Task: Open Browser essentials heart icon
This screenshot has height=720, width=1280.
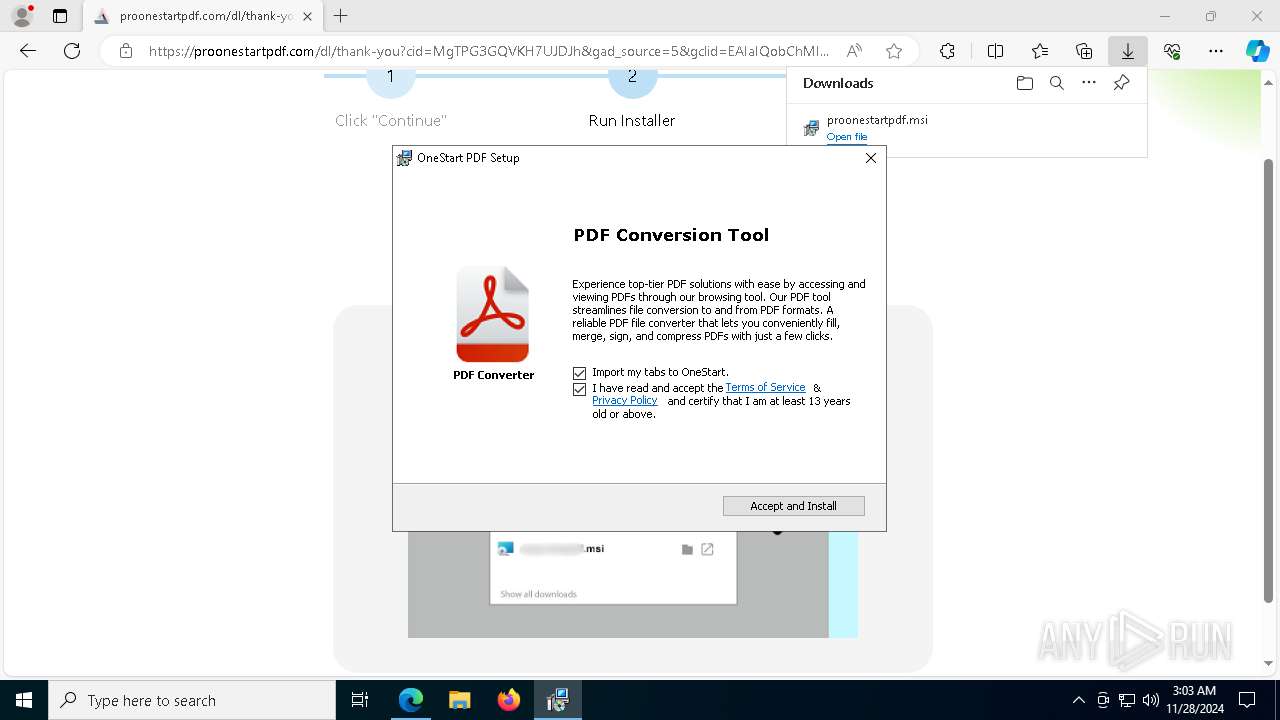Action: pyautogui.click(x=1172, y=51)
